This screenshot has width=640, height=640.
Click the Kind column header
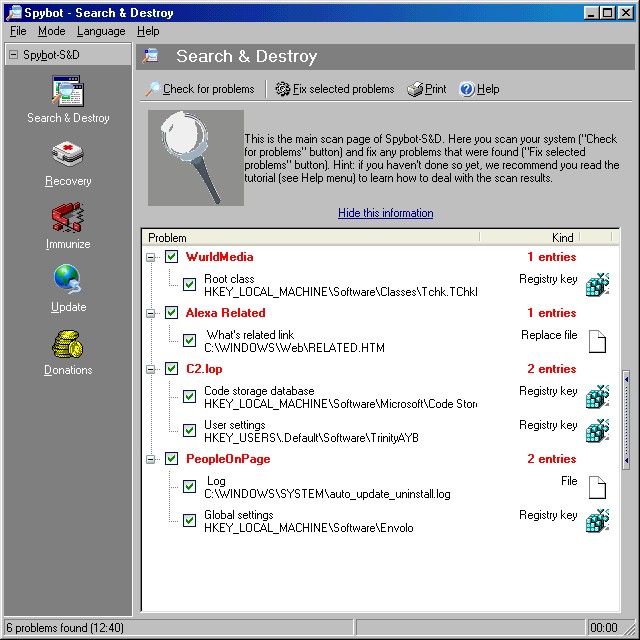pyautogui.click(x=530, y=238)
